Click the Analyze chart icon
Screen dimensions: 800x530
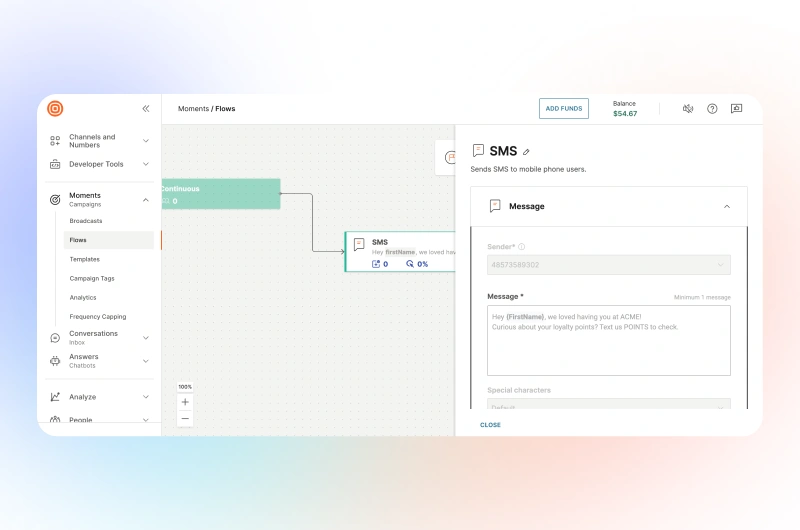55,397
